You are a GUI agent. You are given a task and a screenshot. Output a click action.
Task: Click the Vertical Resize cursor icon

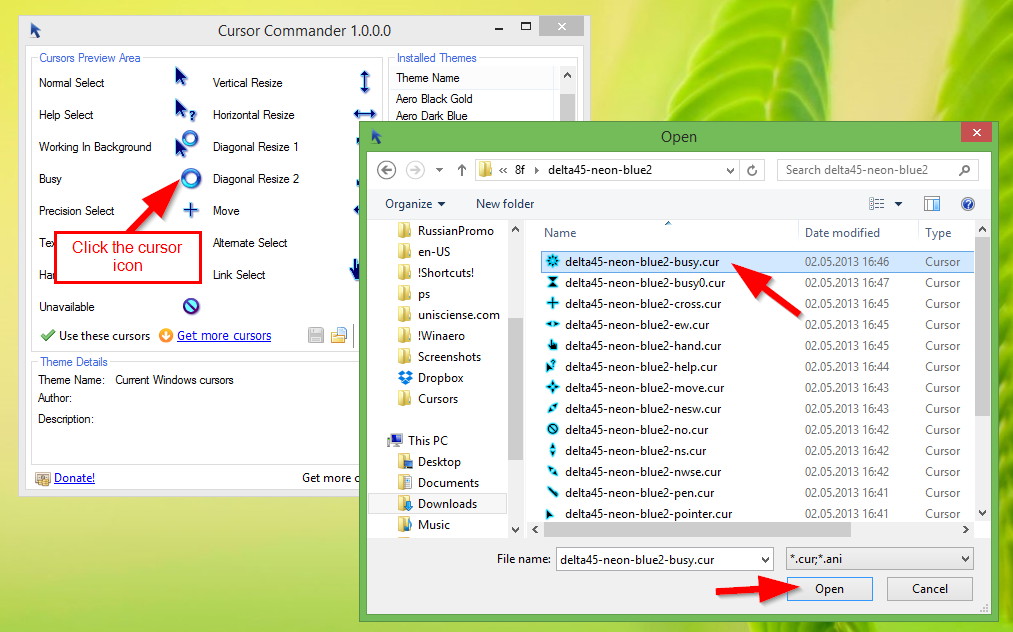point(365,82)
